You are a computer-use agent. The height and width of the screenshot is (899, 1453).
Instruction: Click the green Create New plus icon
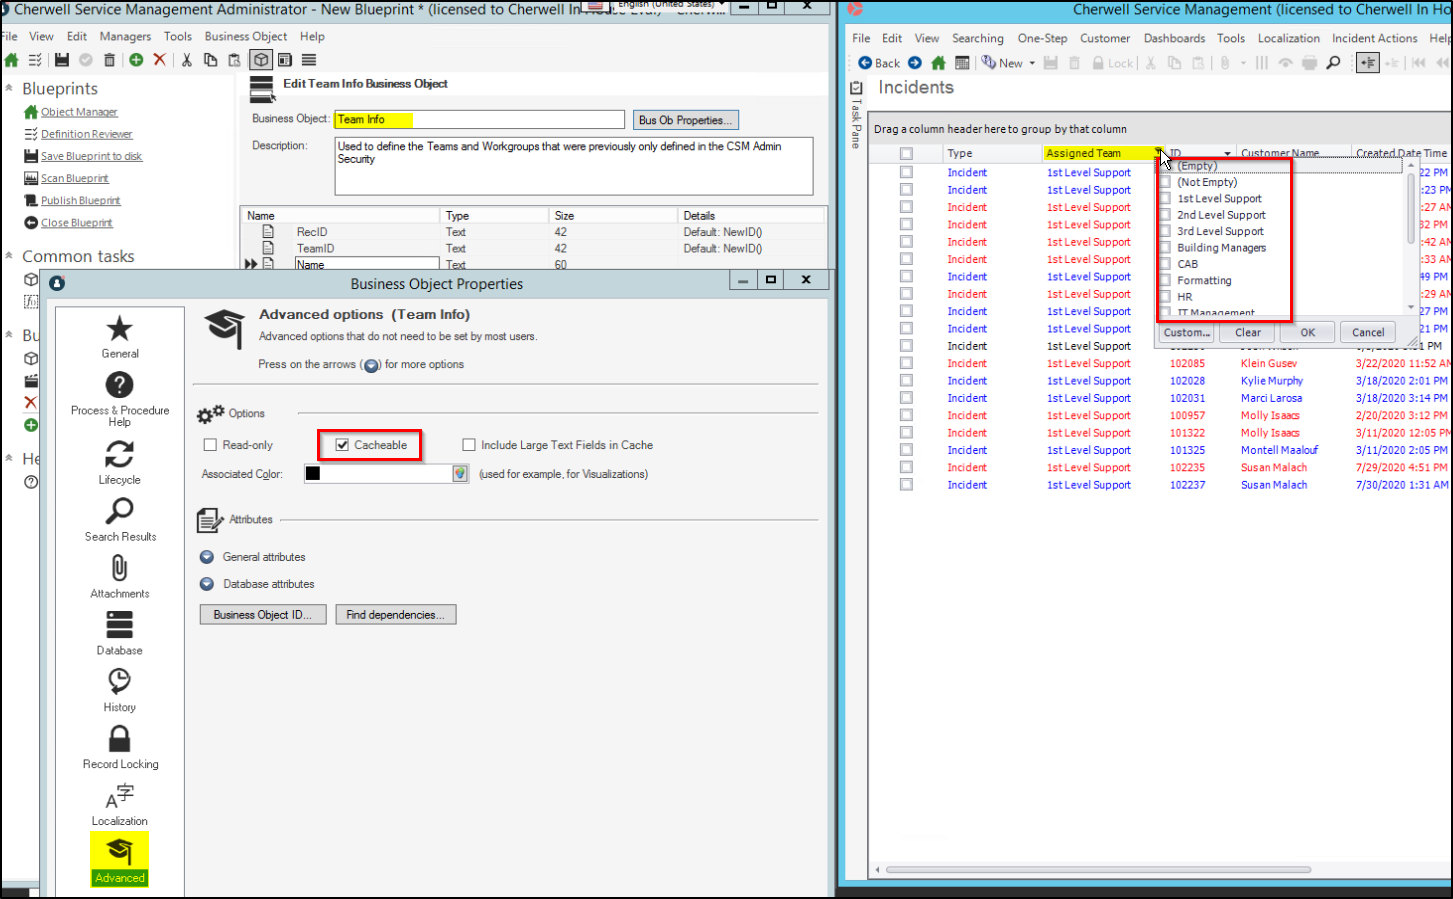click(x=135, y=60)
